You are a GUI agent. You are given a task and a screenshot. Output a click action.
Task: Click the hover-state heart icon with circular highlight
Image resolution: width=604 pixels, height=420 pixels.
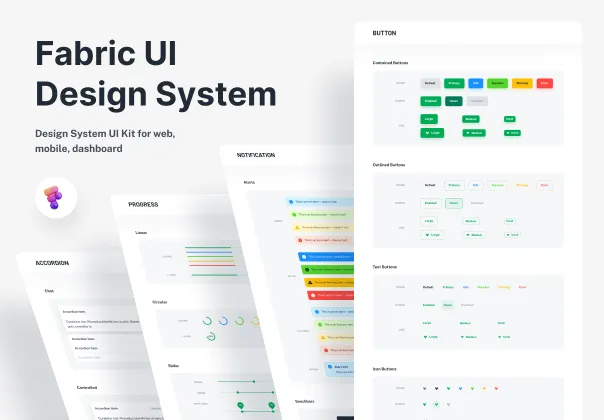pos(436,404)
